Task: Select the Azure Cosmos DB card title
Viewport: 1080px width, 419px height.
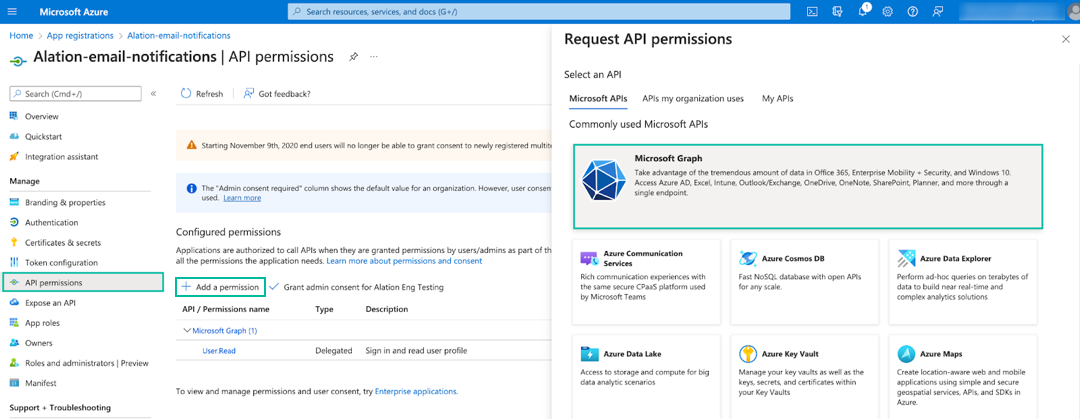Action: tap(793, 258)
